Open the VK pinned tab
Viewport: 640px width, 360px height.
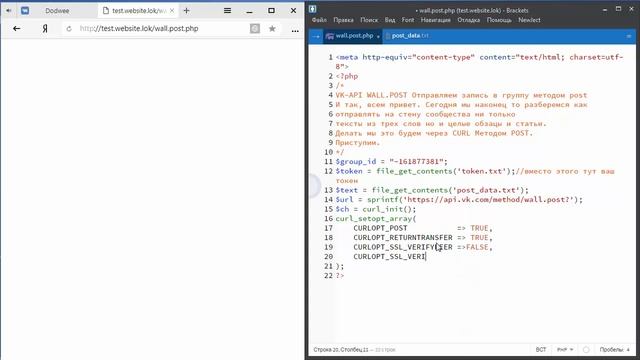(25, 11)
